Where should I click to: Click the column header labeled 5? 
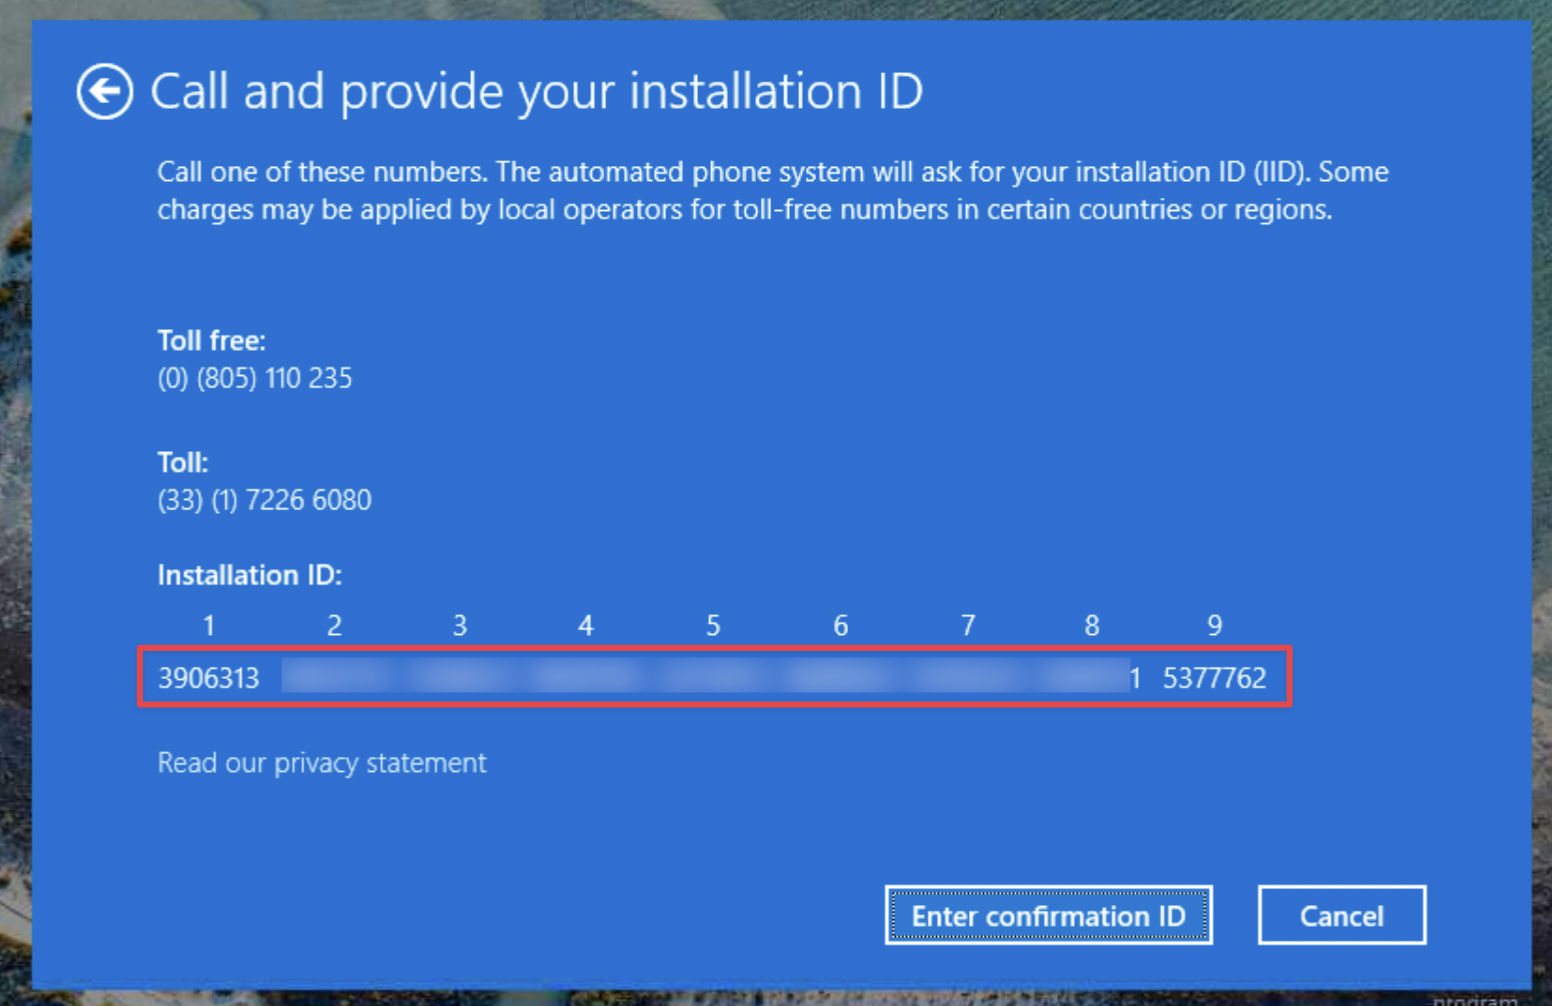point(713,624)
